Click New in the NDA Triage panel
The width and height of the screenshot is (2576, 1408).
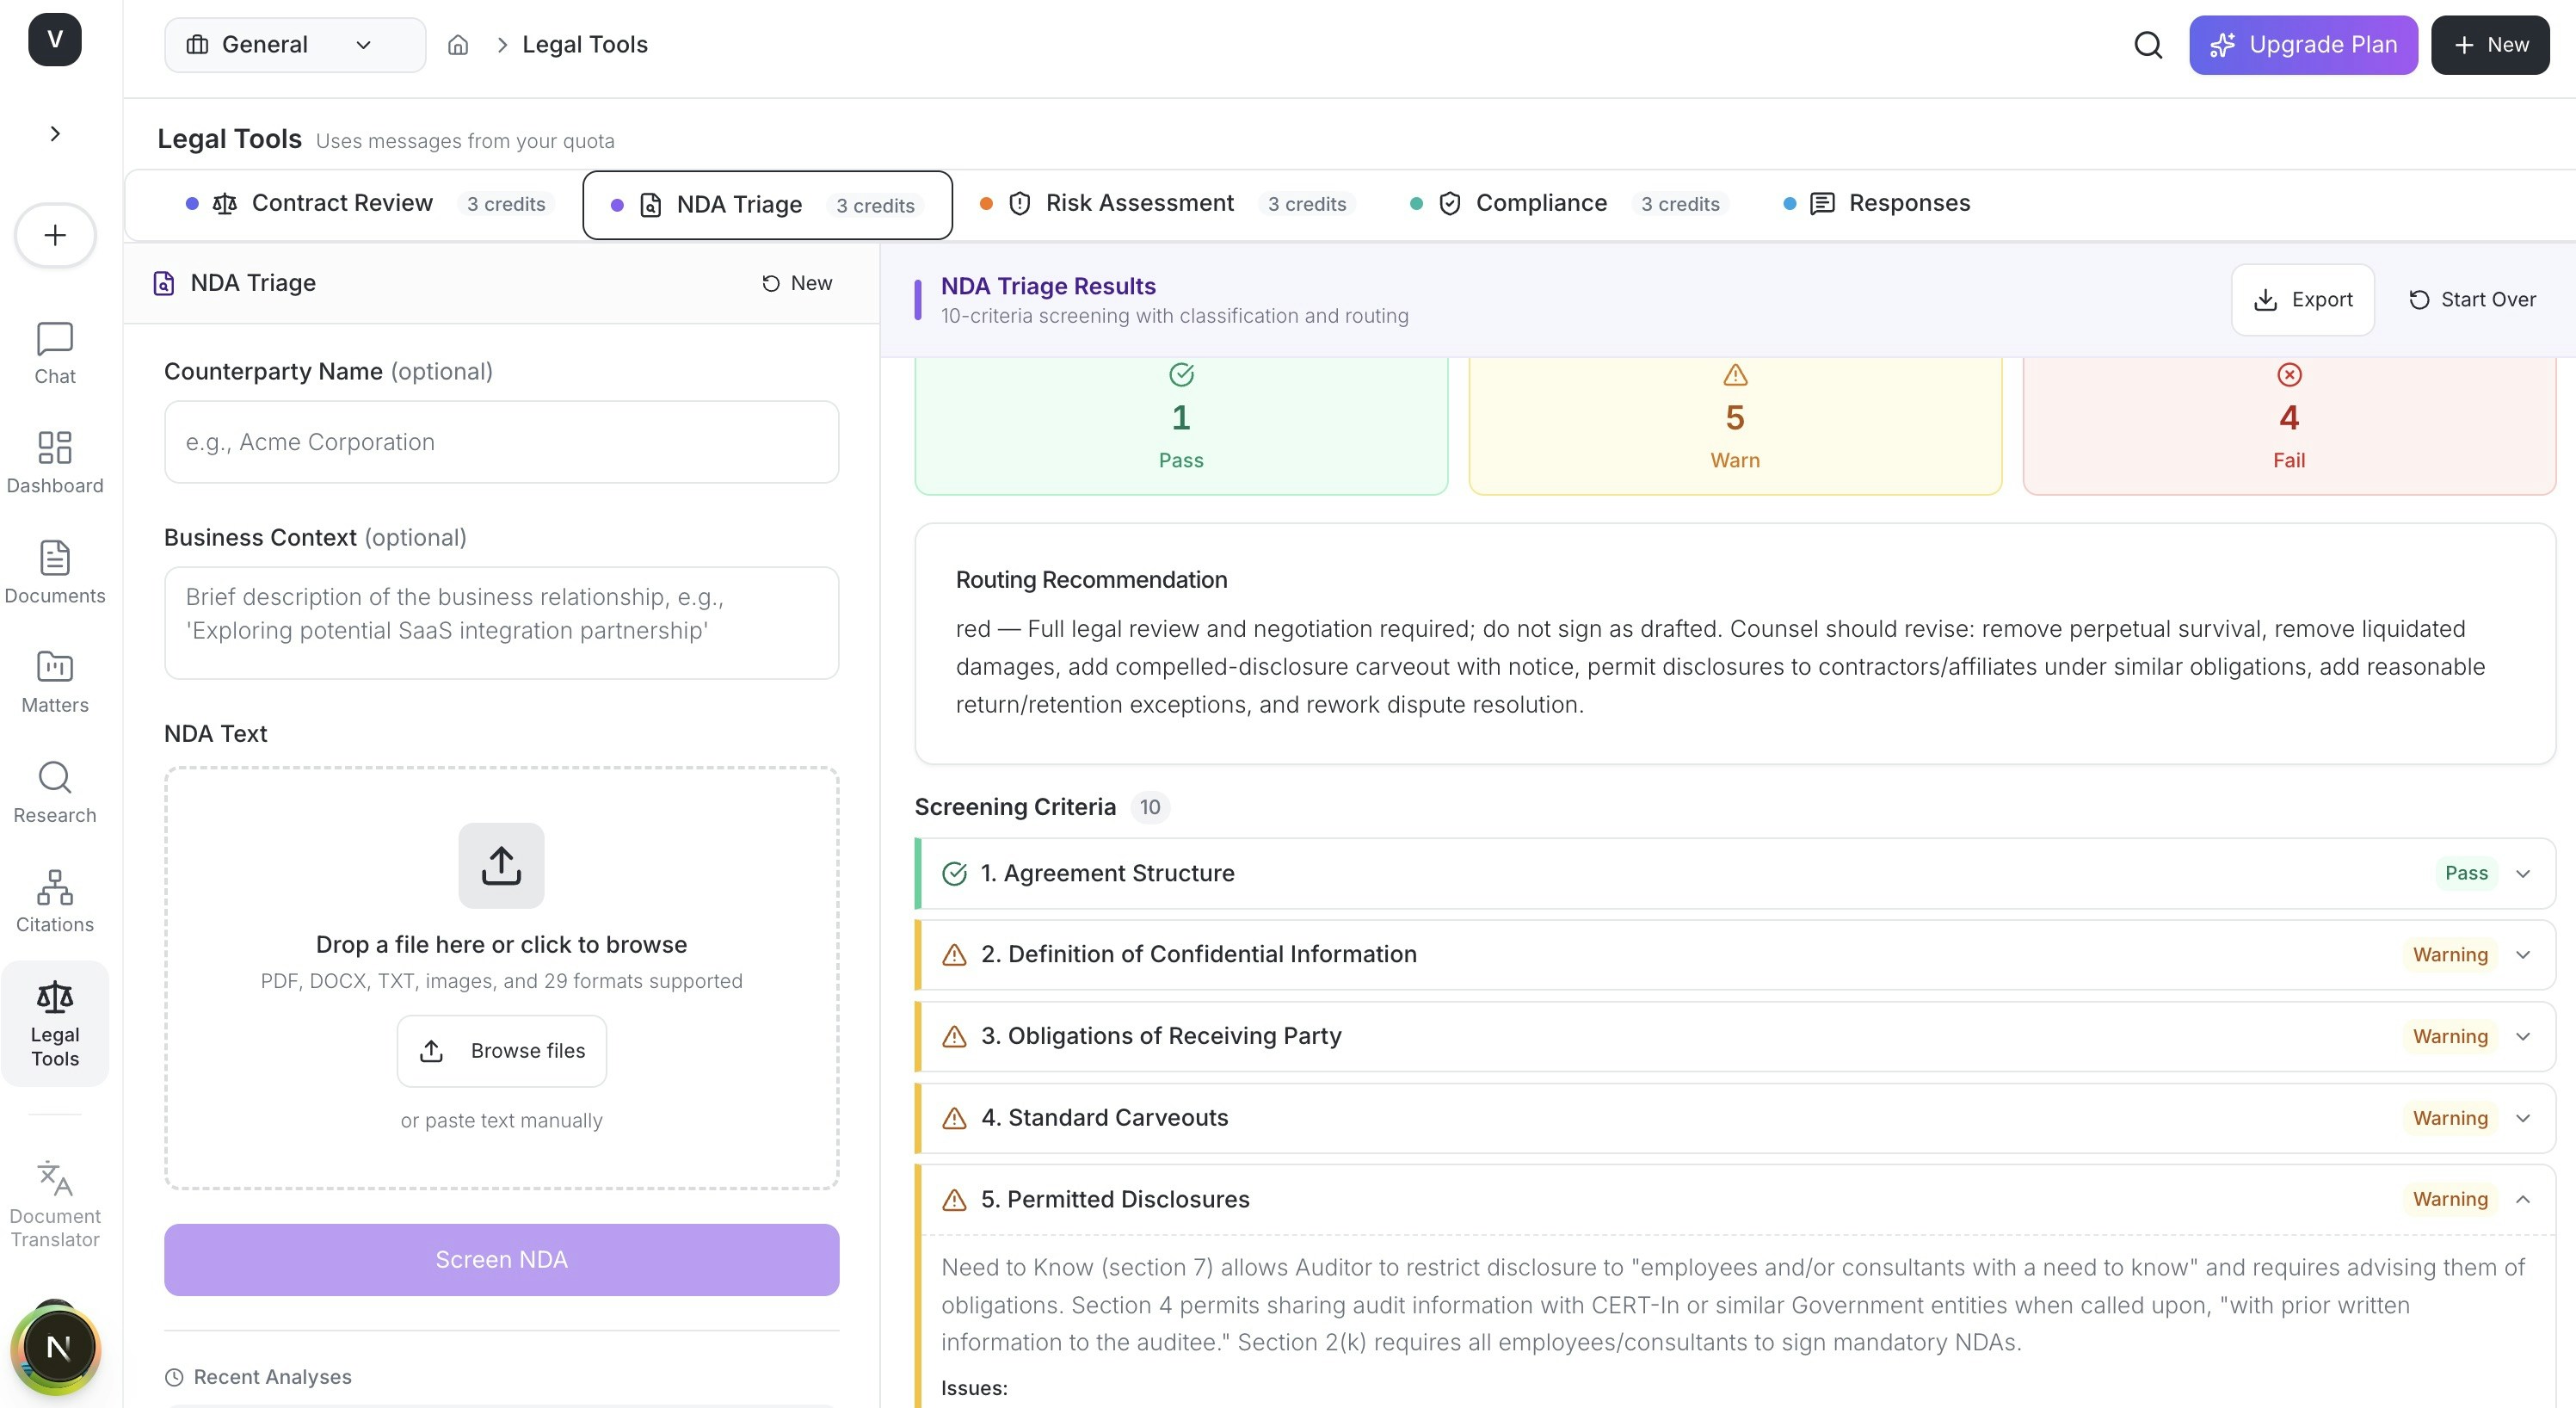797,284
